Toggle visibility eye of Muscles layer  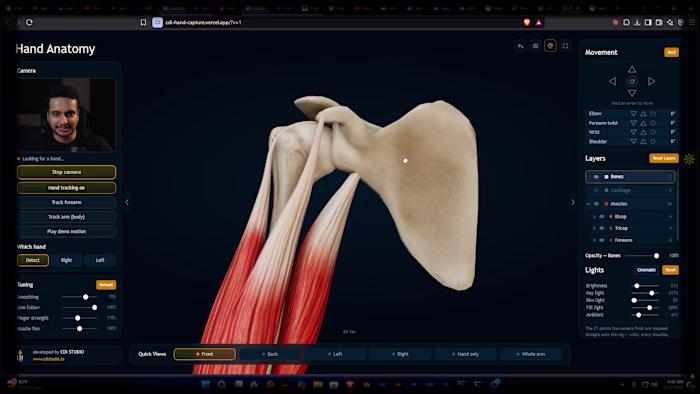click(596, 204)
